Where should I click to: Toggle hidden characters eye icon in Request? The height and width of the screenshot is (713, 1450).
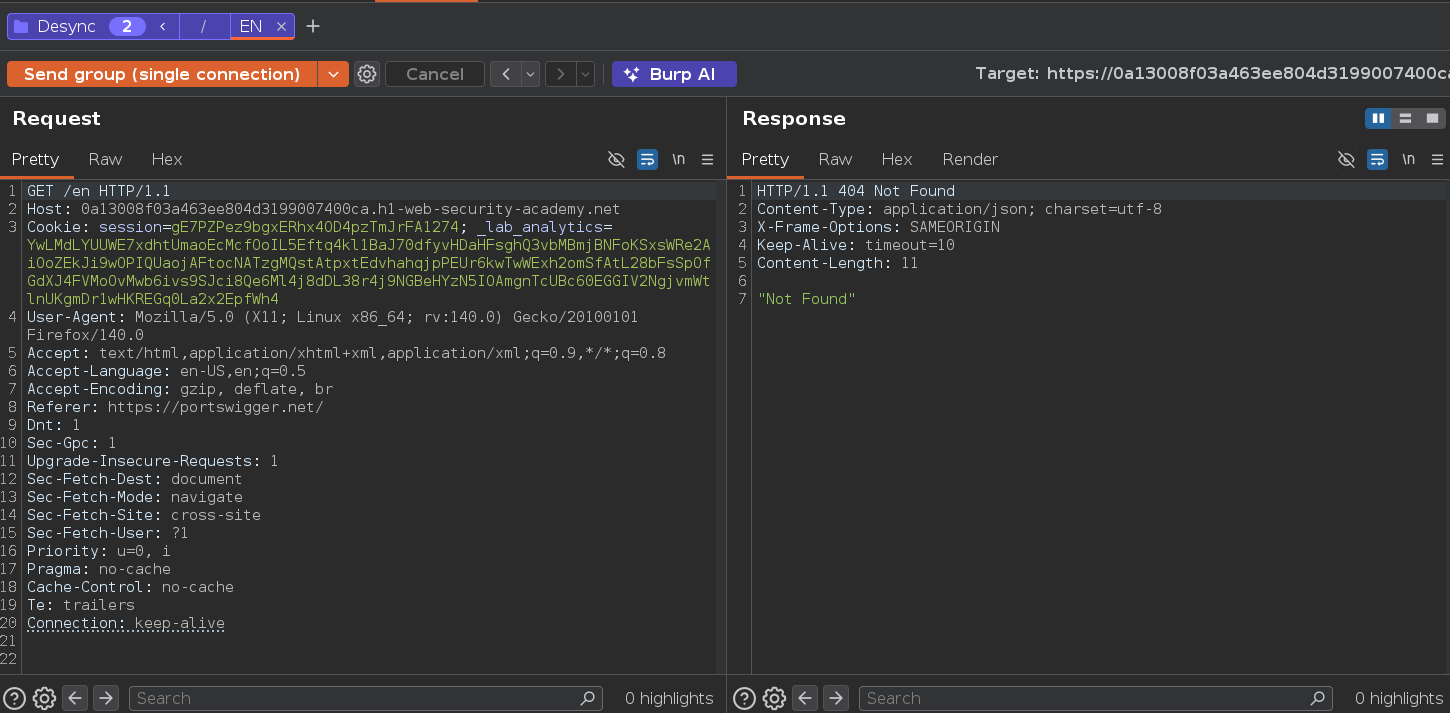point(617,159)
